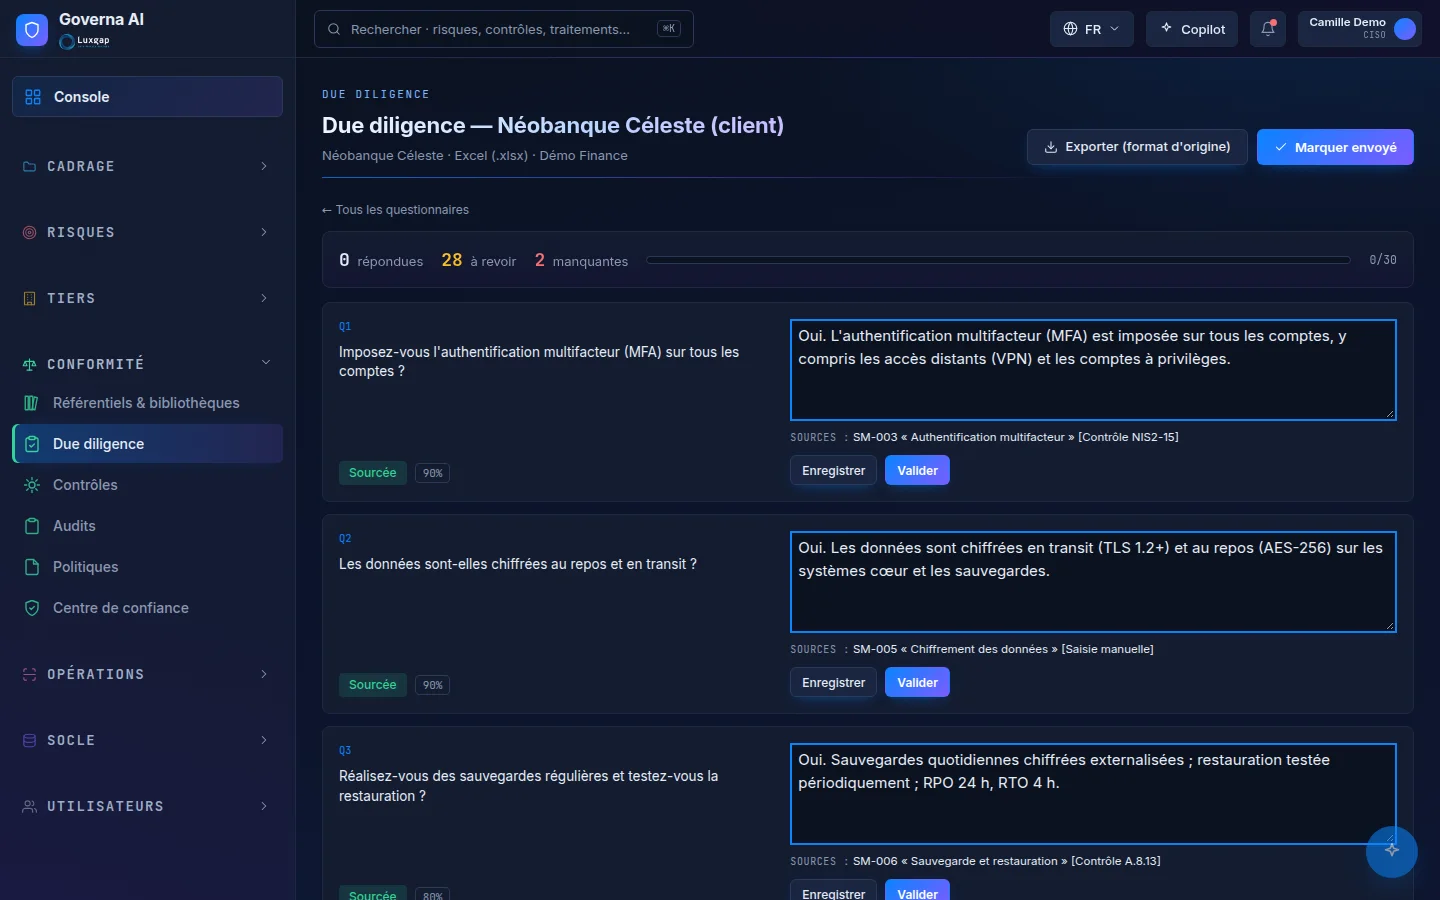Expand the RISQUES section chevron

pyautogui.click(x=264, y=232)
